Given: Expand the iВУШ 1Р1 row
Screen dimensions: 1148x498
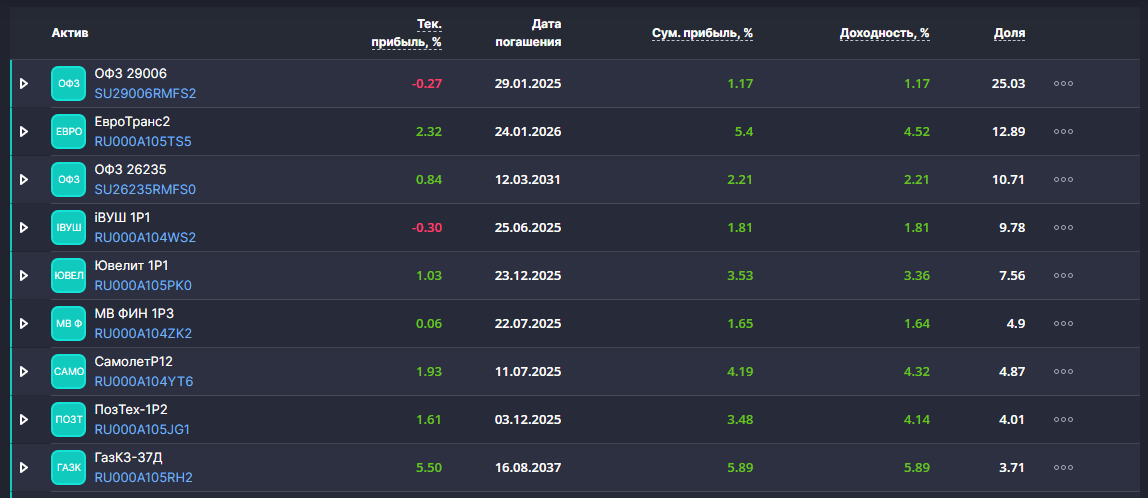Looking at the screenshot, I should (23, 228).
